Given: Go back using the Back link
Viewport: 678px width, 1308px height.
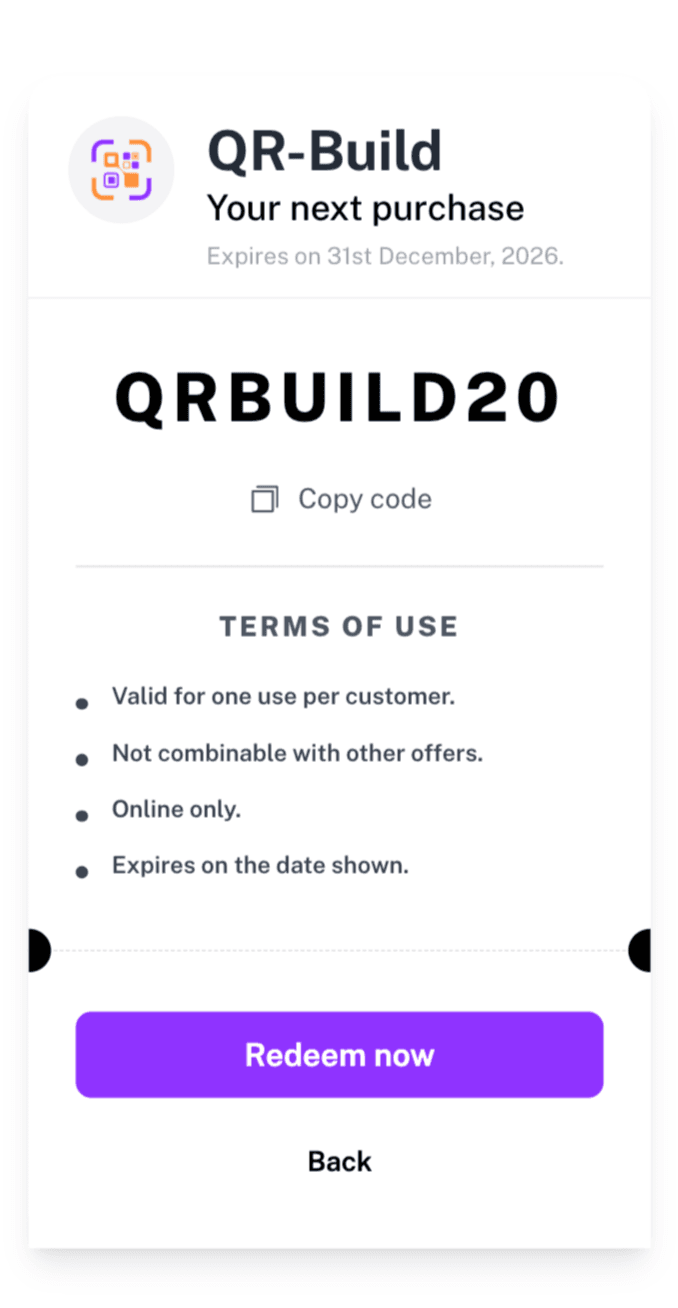Looking at the screenshot, I should coord(340,1161).
